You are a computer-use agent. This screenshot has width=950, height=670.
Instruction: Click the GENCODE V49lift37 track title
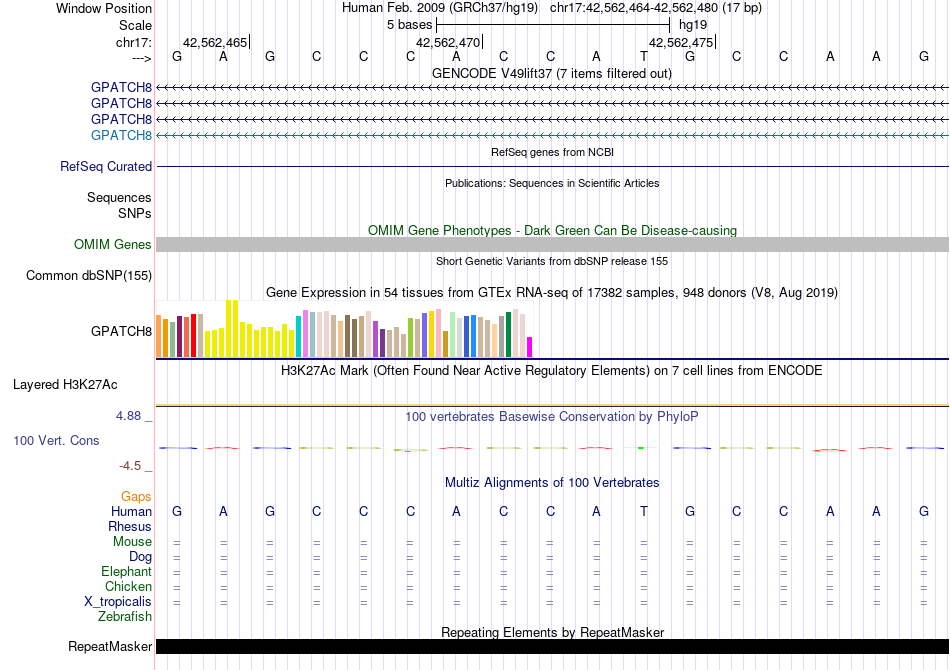pyautogui.click(x=551, y=73)
